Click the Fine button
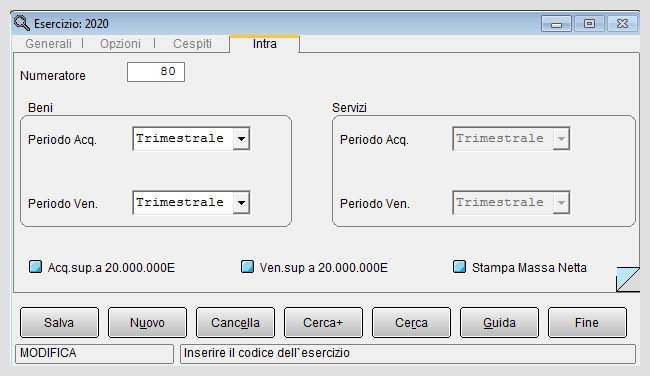The image size is (650, 376). [x=587, y=323]
